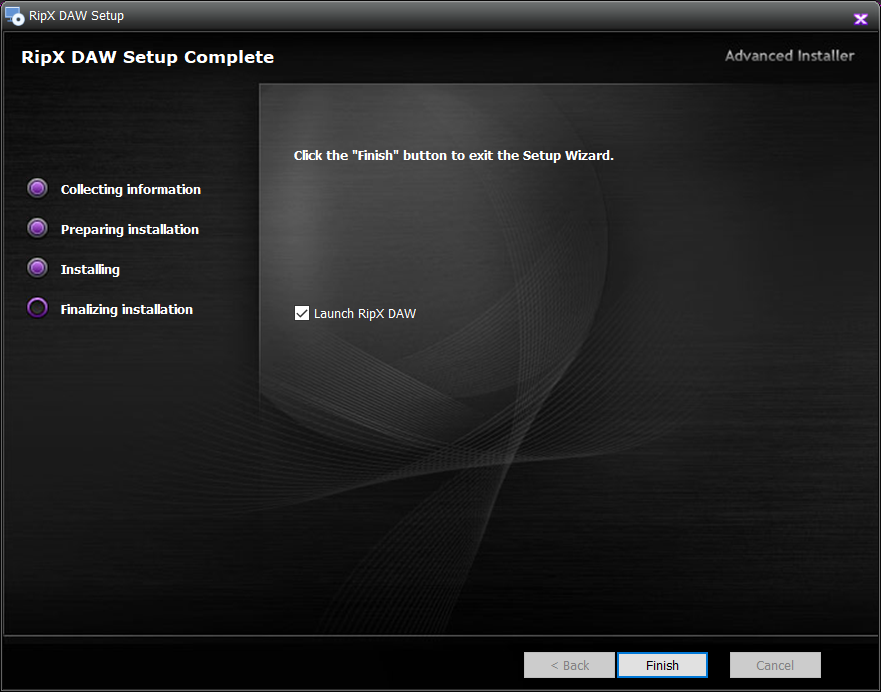Close the setup window with the X

click(860, 19)
